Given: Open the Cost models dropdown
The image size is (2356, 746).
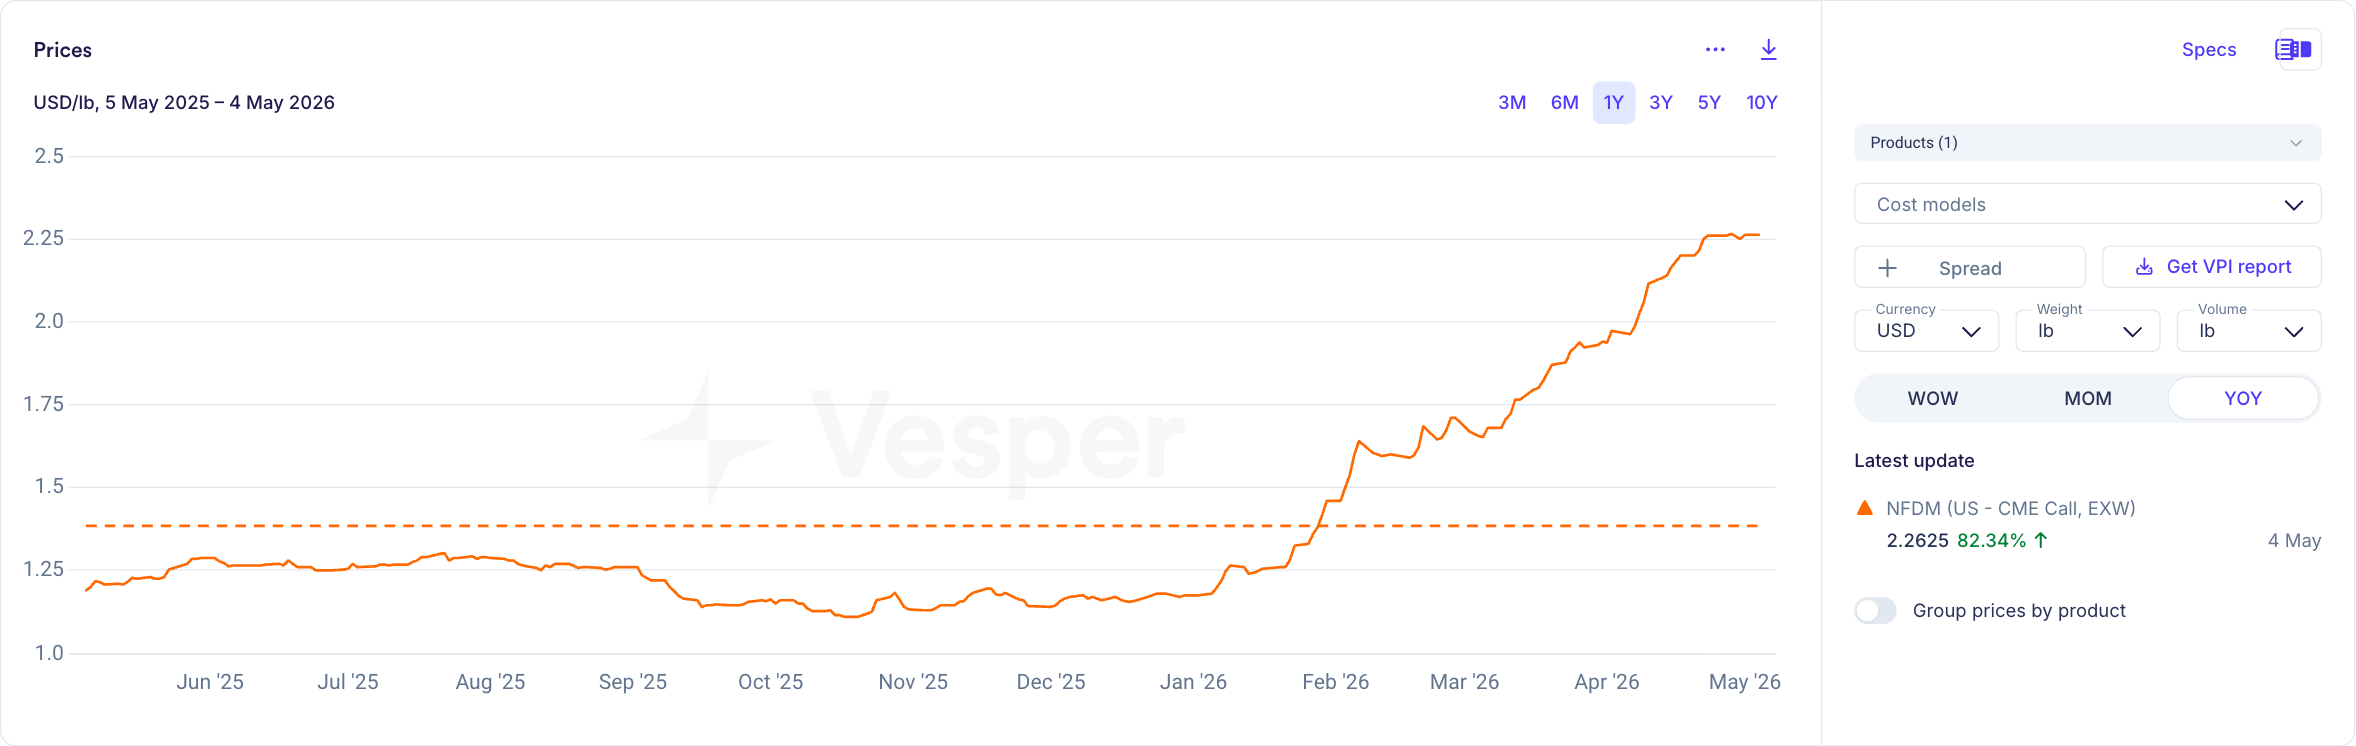Looking at the screenshot, I should click(x=2087, y=204).
